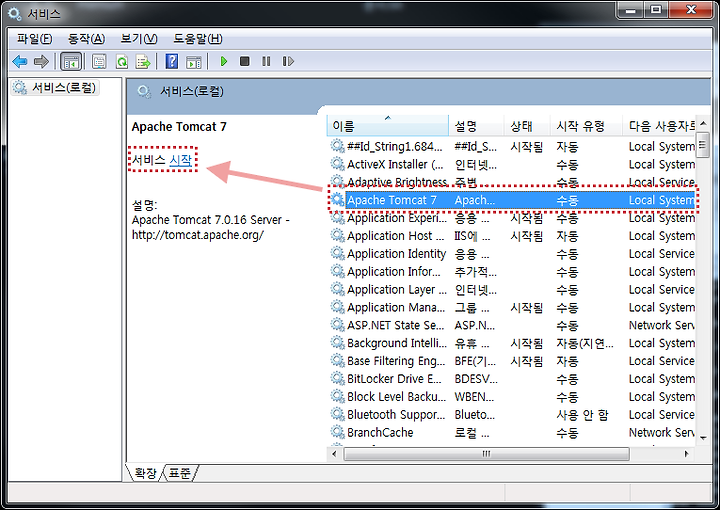Sort by the 다음 사용자 column header

coord(659,126)
